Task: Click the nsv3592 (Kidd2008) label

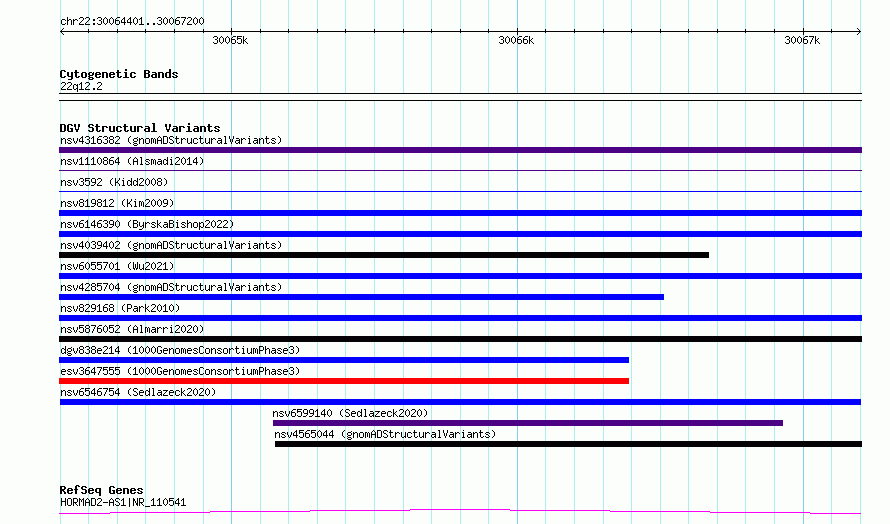Action: (x=114, y=182)
